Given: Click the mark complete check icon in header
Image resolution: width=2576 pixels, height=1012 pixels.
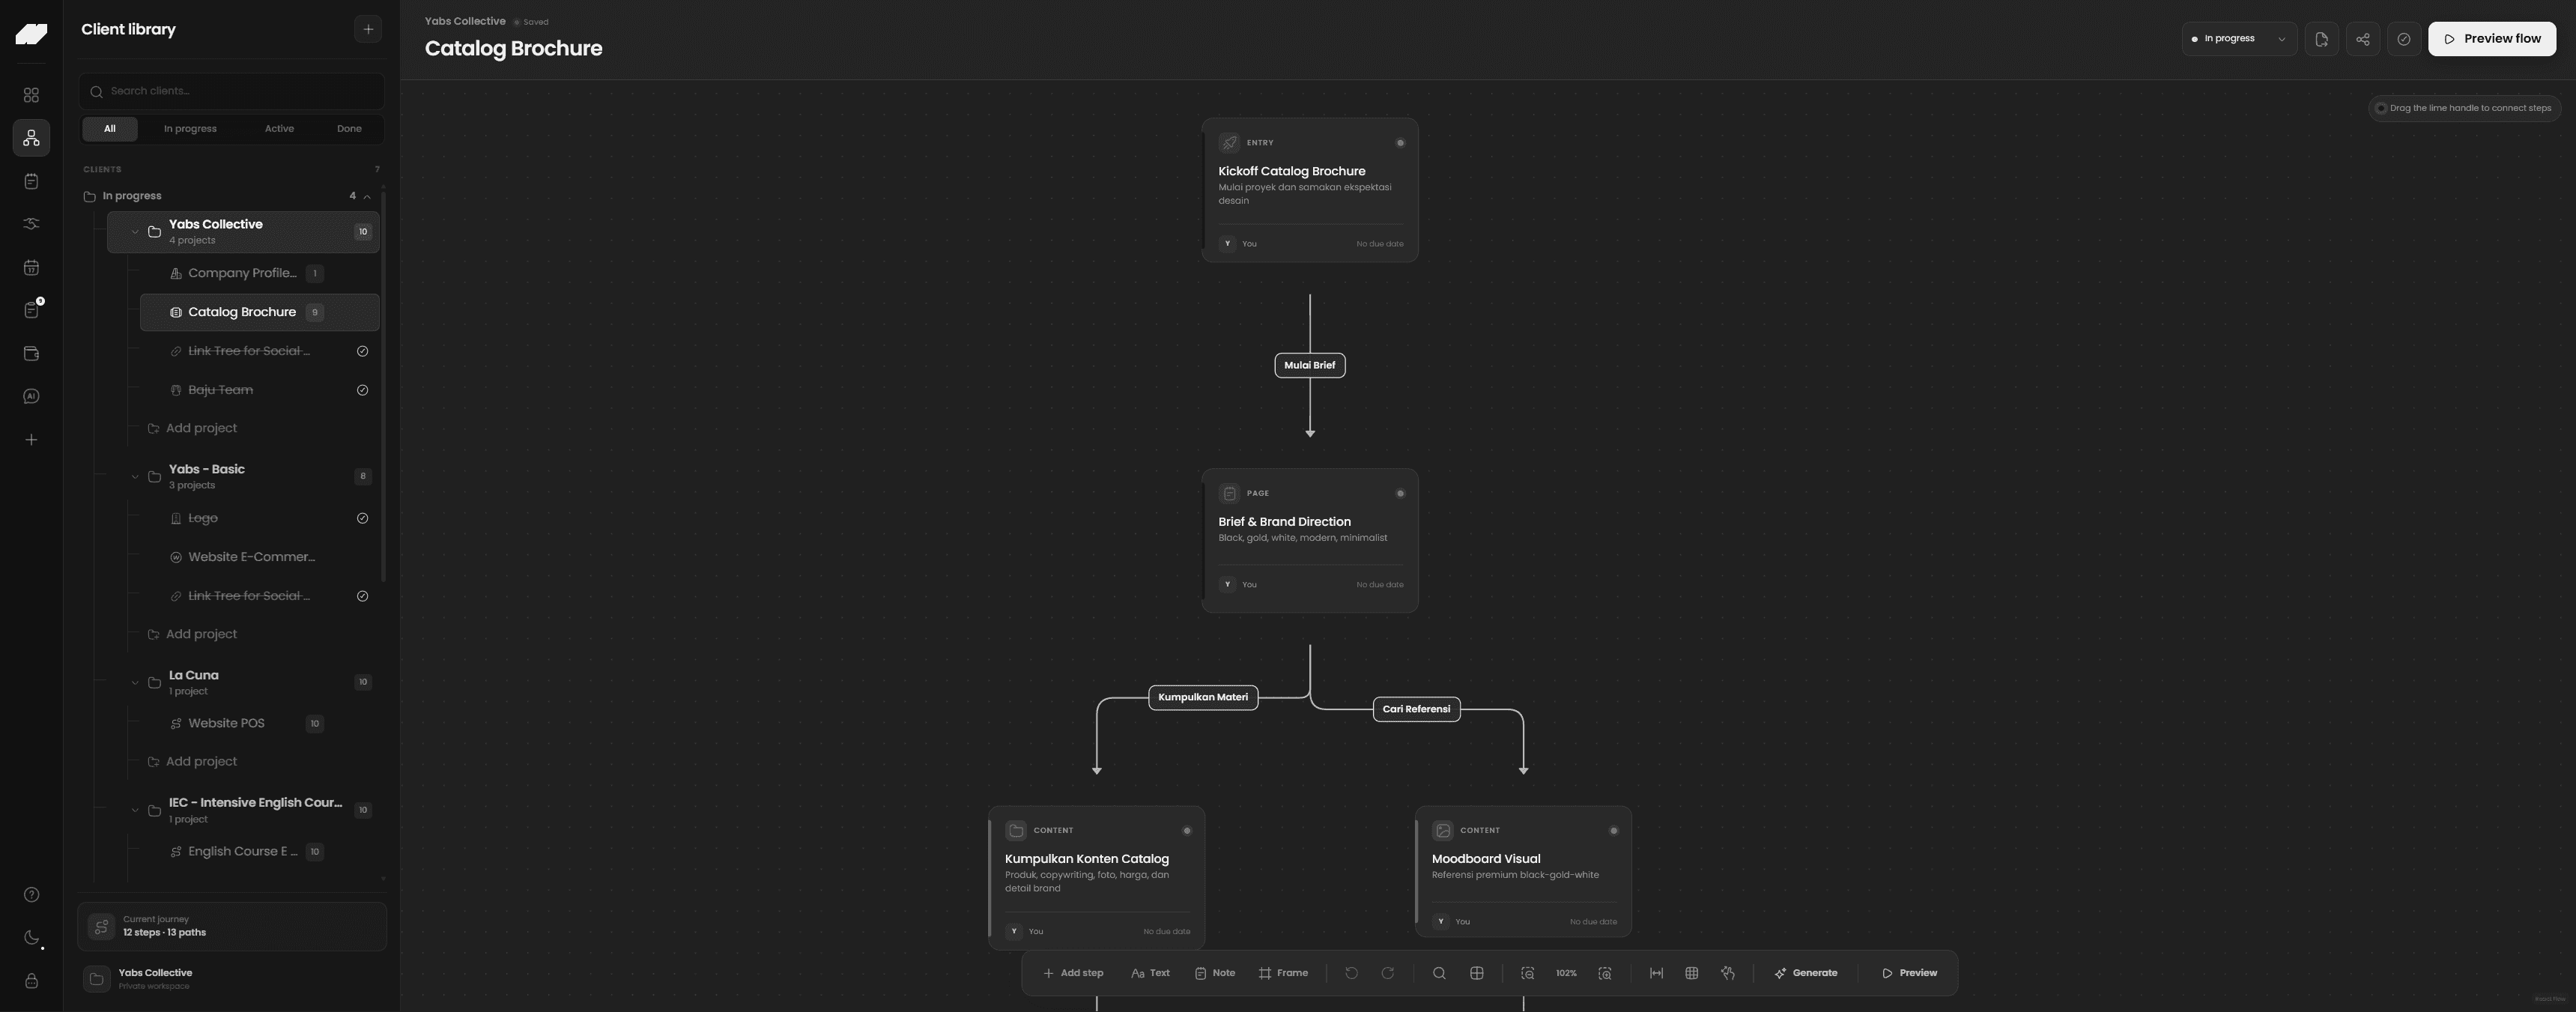Looking at the screenshot, I should [2403, 39].
